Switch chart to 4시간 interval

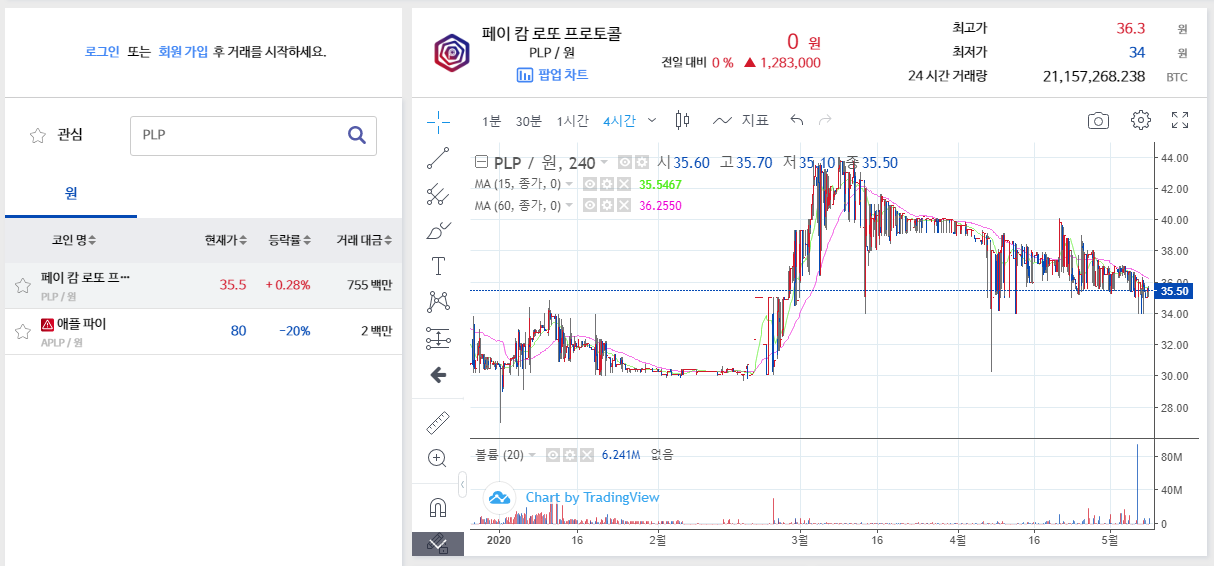(x=619, y=121)
